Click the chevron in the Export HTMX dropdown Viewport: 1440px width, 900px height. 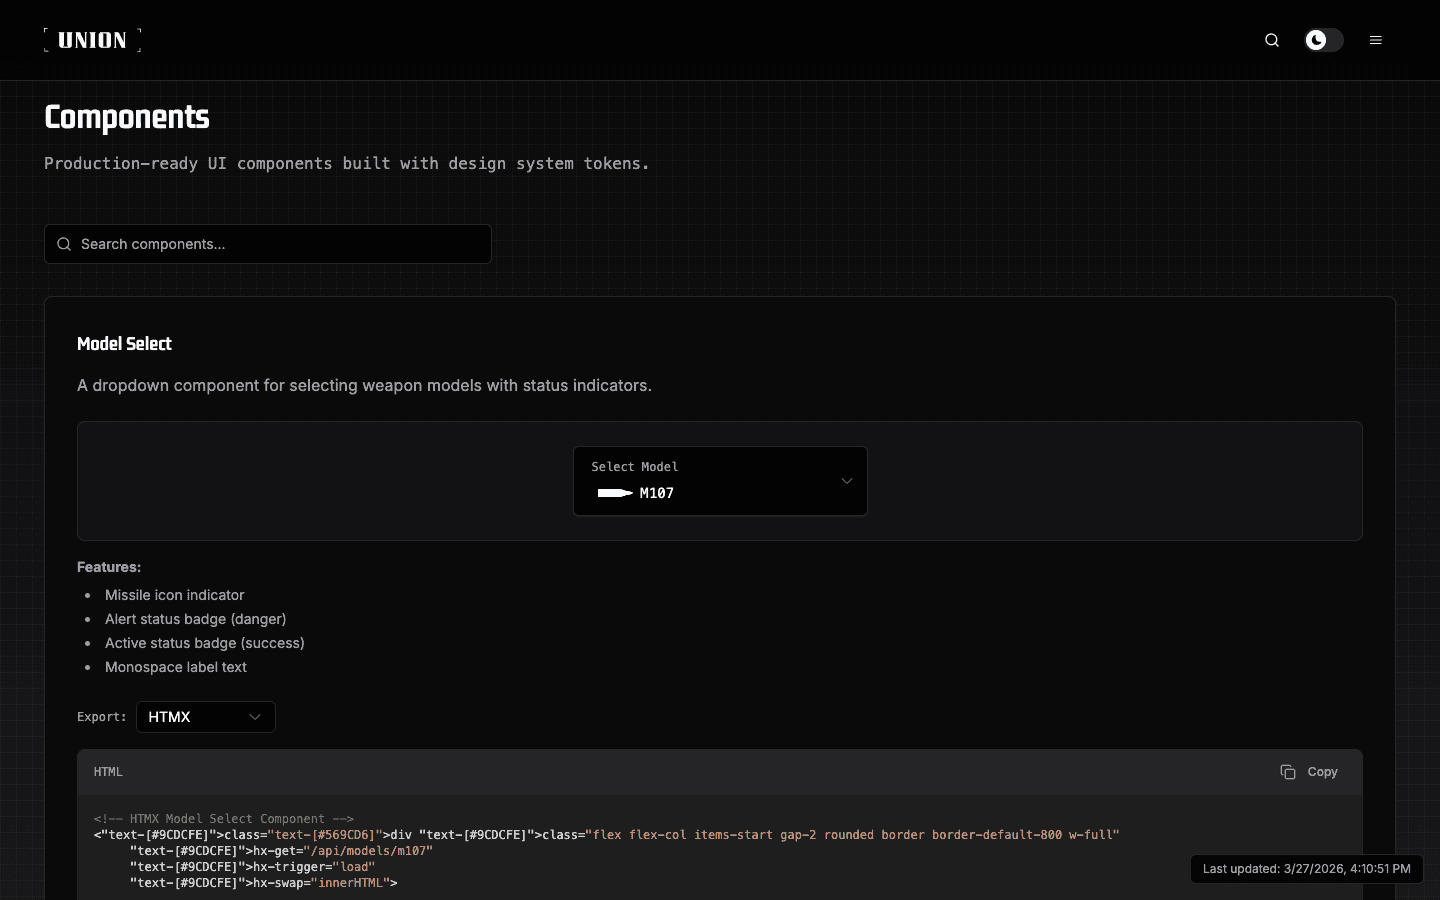pos(255,717)
